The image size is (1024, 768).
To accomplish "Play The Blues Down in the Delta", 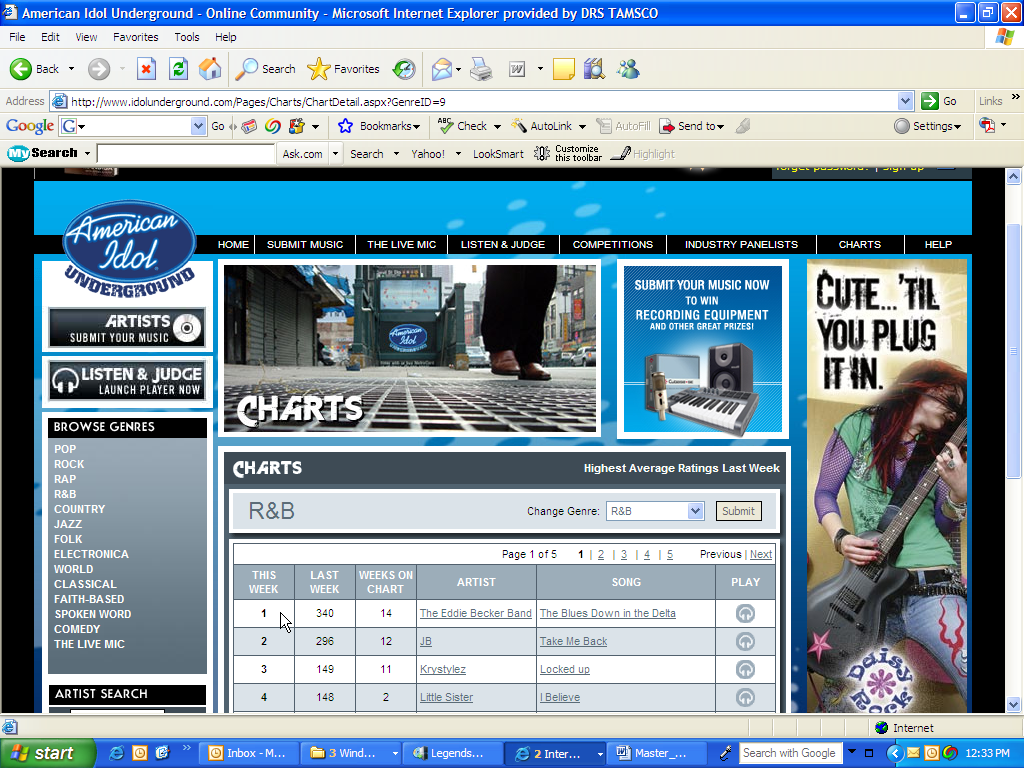I will [x=745, y=613].
